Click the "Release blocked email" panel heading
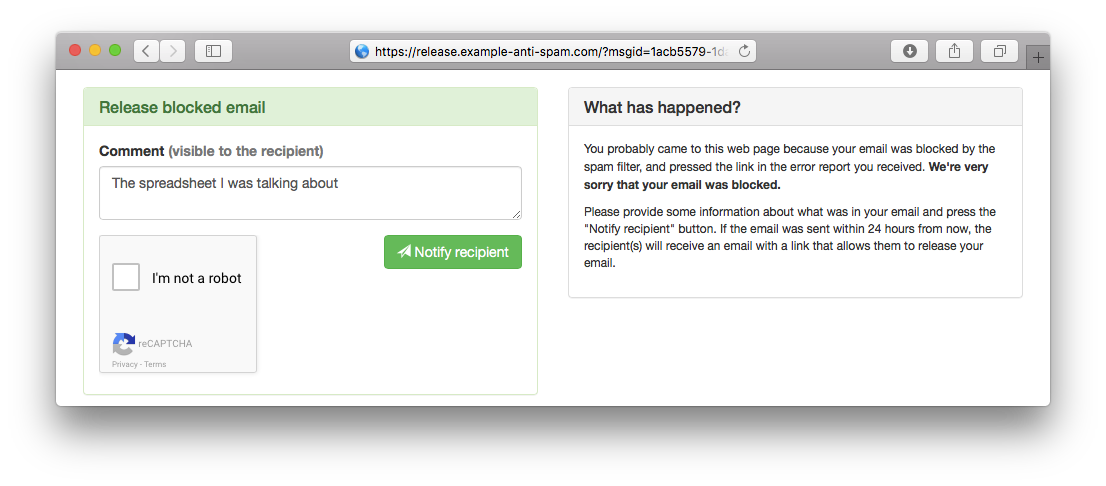1106x486 pixels. pos(182,107)
